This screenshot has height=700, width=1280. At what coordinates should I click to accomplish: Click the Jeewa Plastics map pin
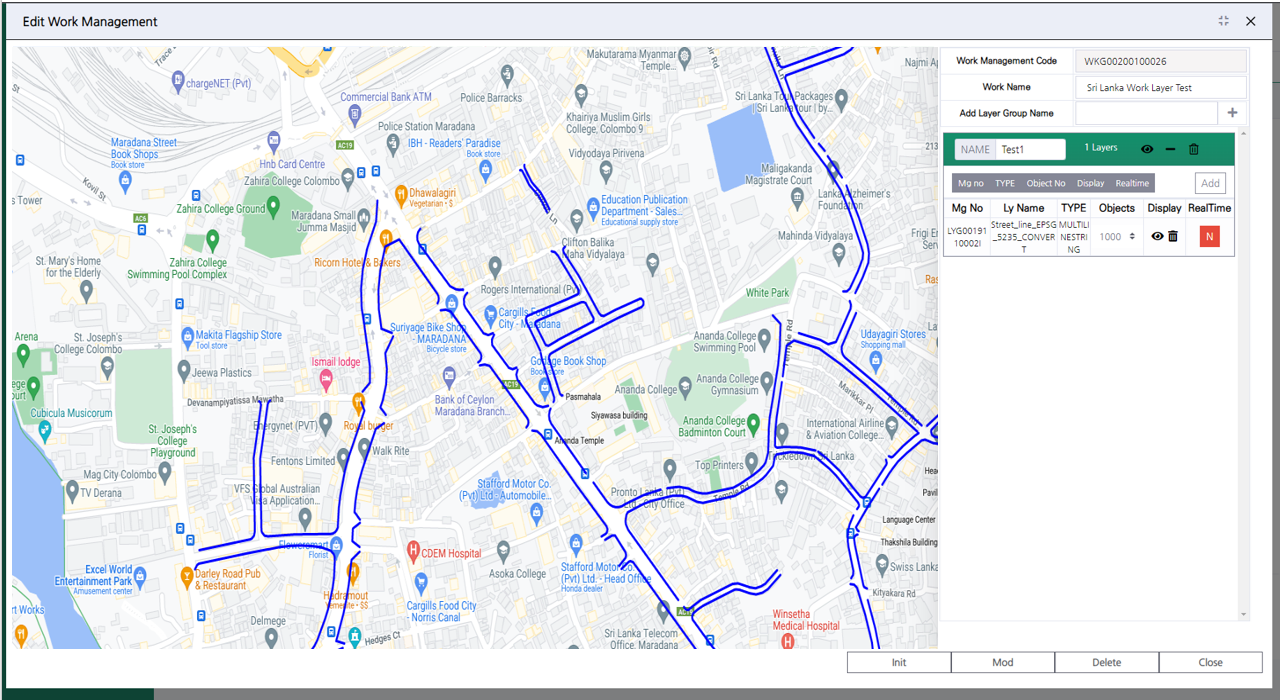click(183, 371)
